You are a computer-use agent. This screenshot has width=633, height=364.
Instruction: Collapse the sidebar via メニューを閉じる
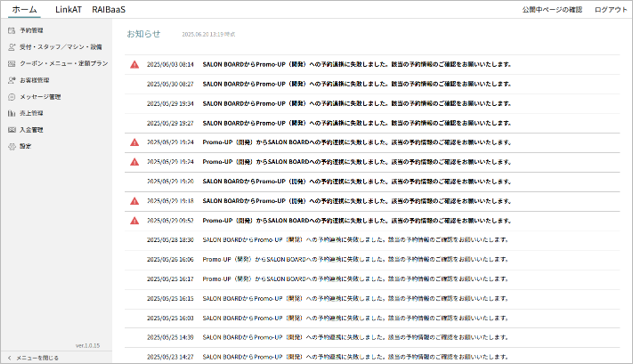pyautogui.click(x=34, y=358)
